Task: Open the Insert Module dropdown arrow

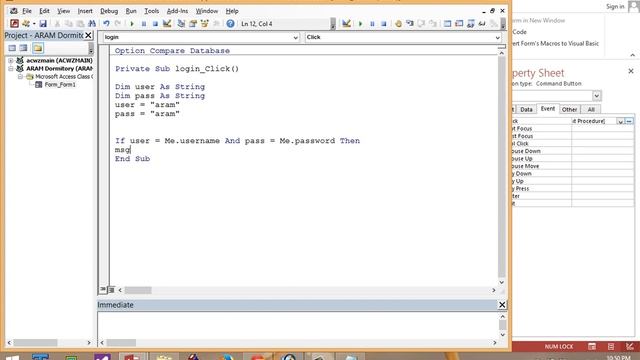Action: [x=34, y=24]
